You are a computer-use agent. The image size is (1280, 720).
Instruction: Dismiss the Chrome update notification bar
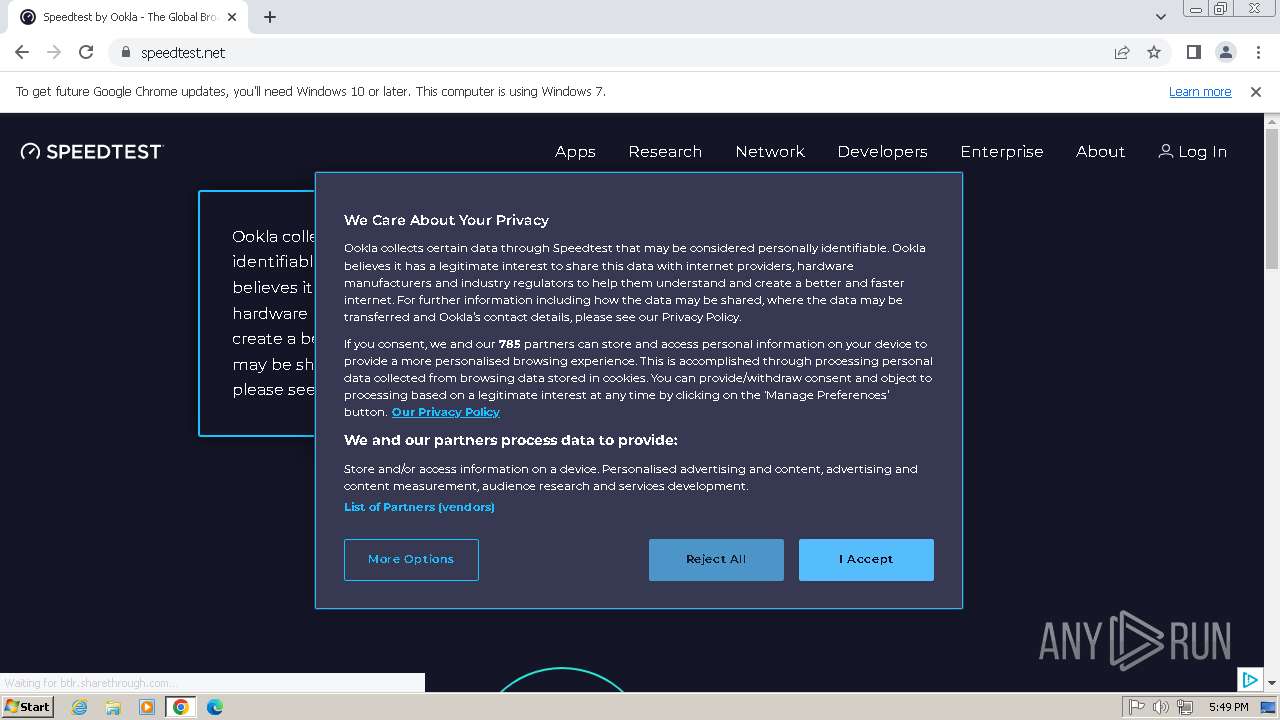(x=1256, y=92)
